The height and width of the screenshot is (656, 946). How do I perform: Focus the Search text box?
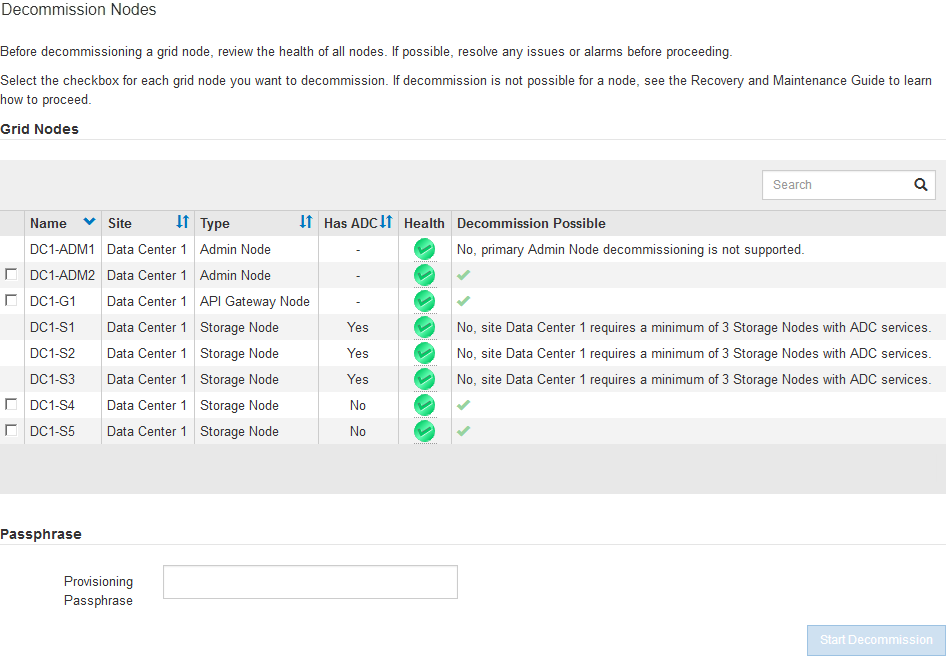[834, 185]
